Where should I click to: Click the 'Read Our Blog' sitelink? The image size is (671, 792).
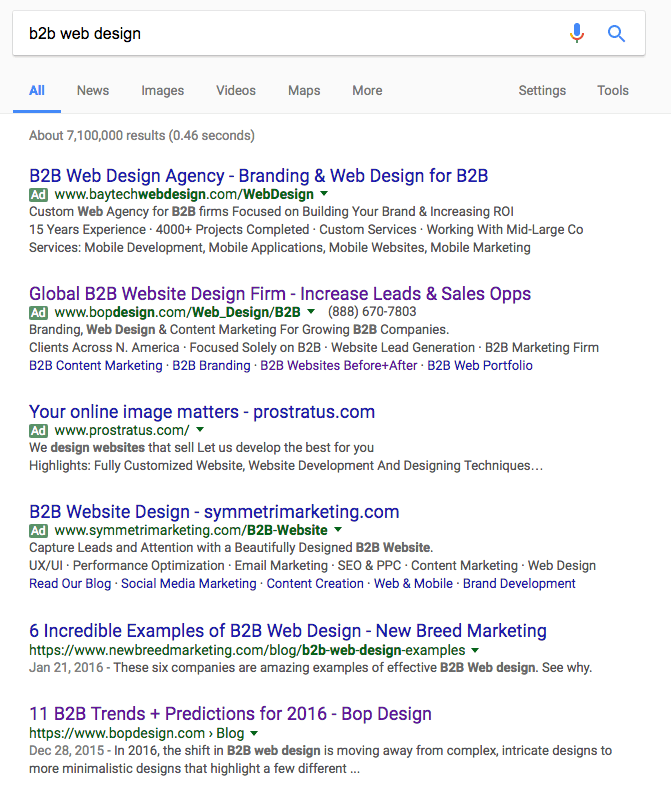pyautogui.click(x=70, y=583)
